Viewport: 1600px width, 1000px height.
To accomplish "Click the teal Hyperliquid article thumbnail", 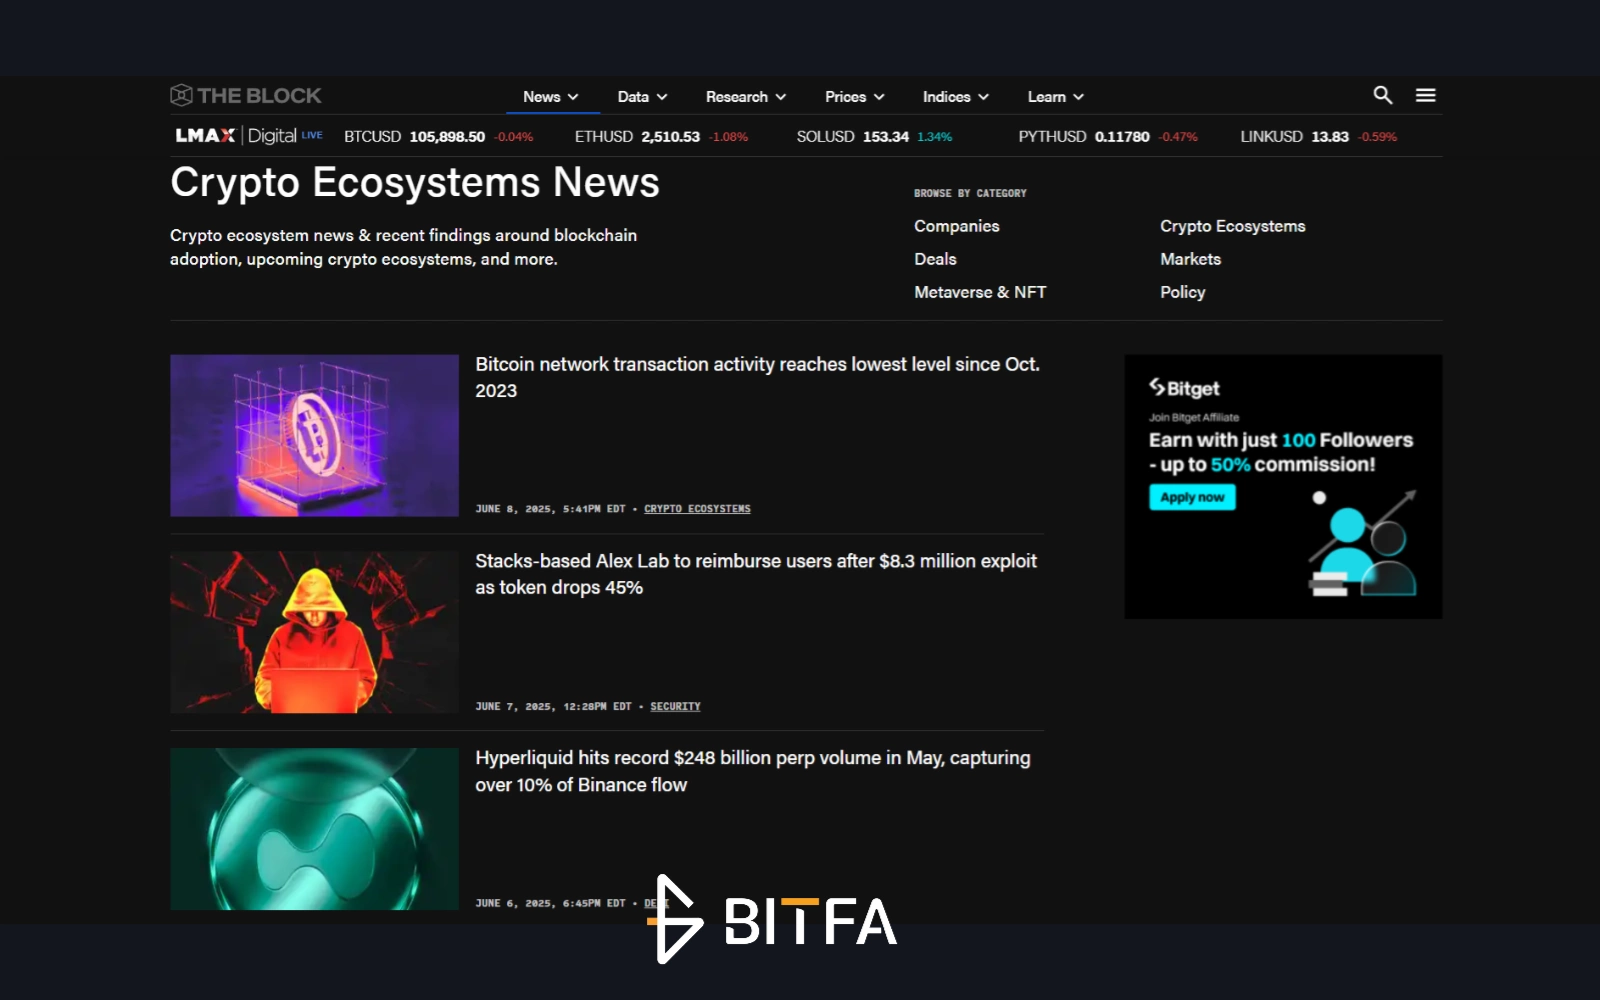I will coord(314,829).
